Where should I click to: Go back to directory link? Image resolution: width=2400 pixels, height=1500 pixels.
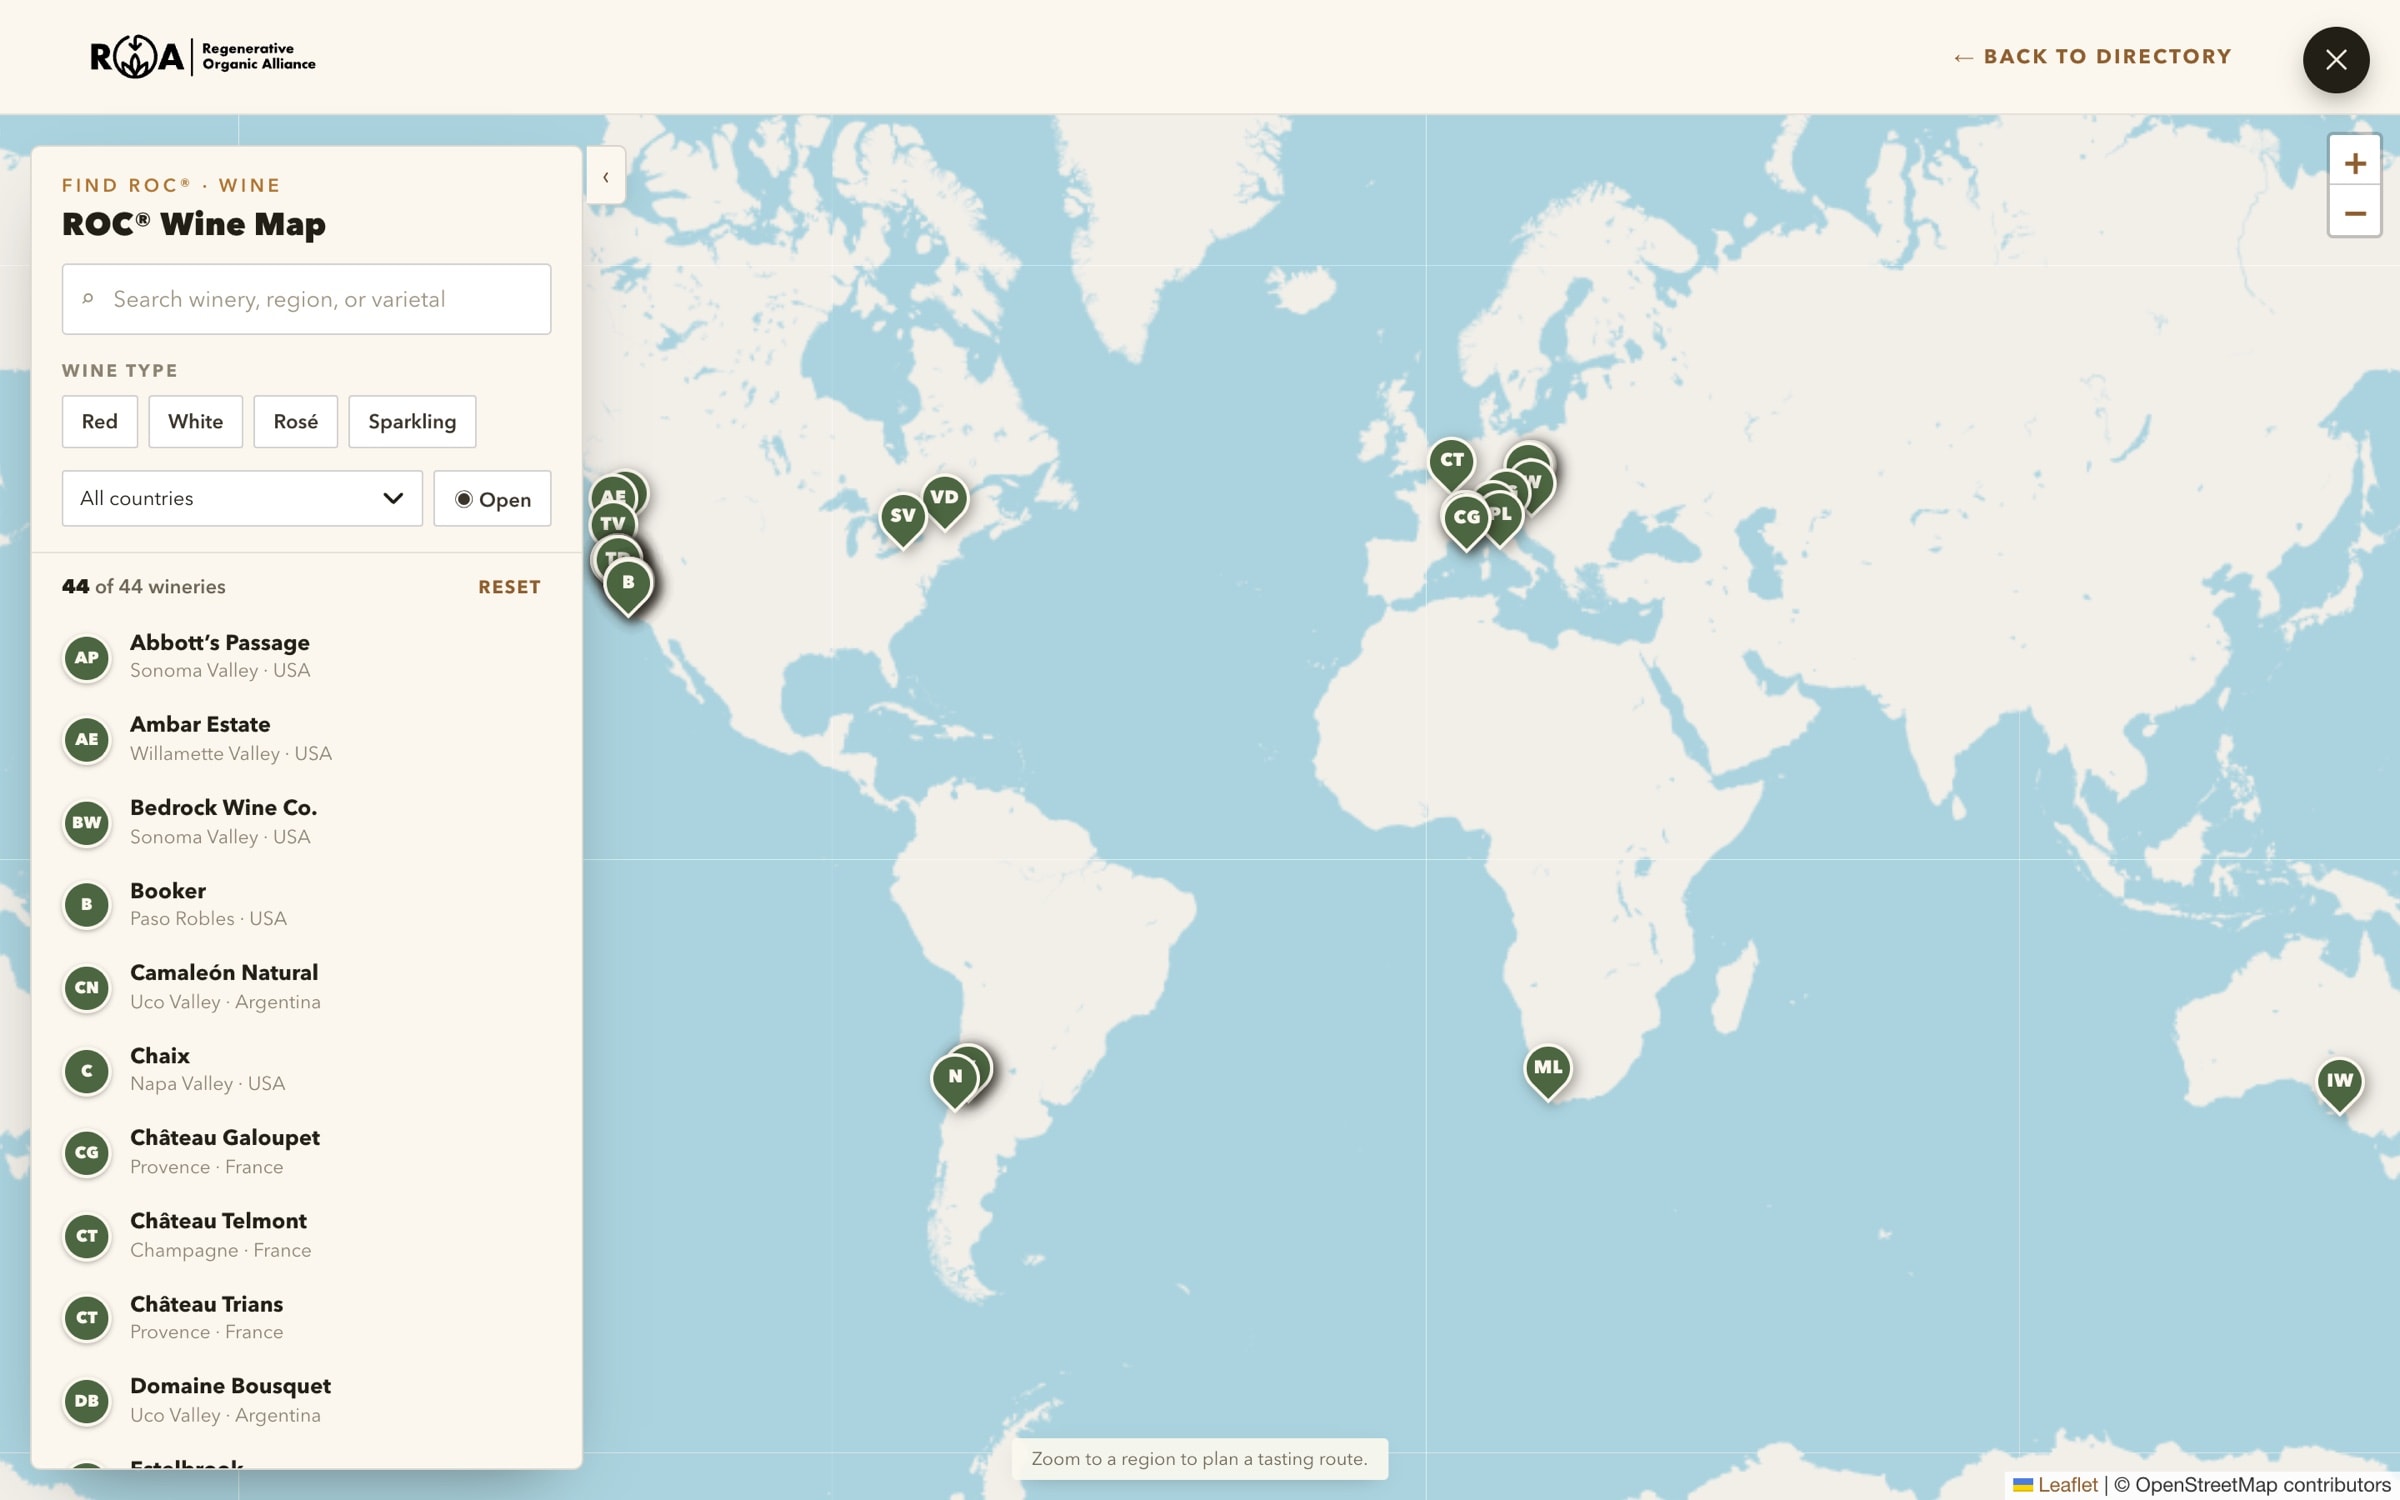(2092, 57)
